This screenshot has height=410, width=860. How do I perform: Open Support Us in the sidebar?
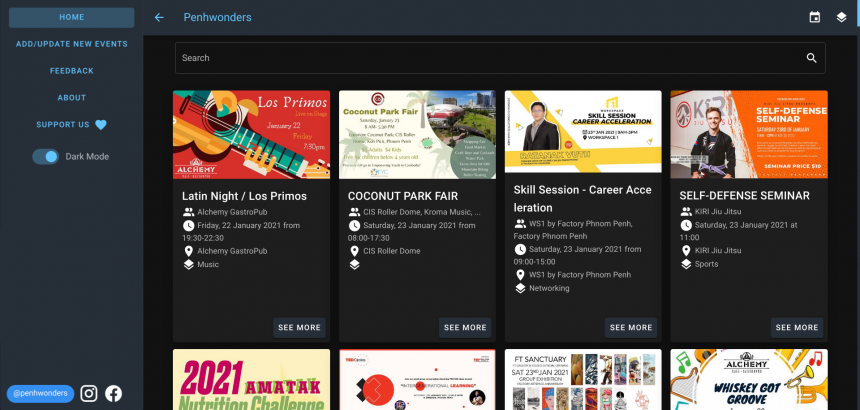tap(72, 125)
